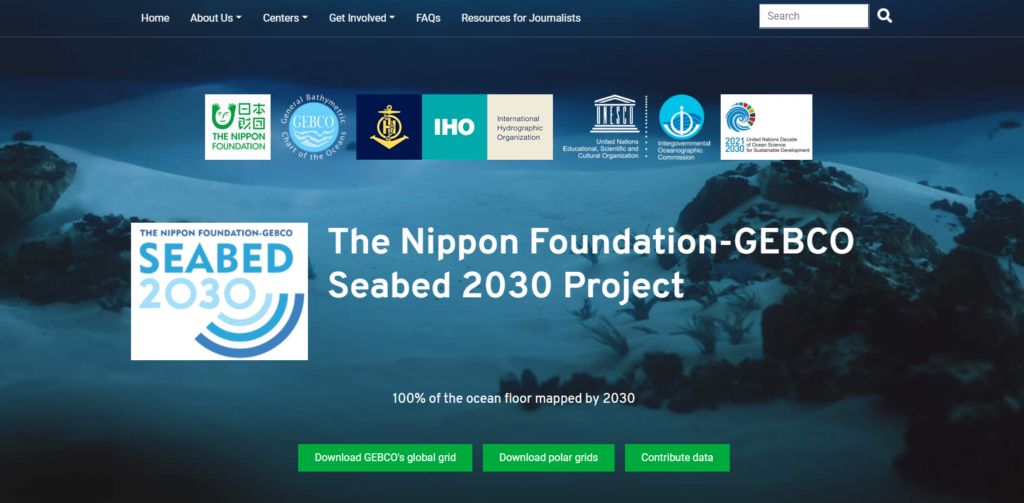Image resolution: width=1024 pixels, height=503 pixels.
Task: Click the teal IHO logo tile
Action: coord(455,127)
